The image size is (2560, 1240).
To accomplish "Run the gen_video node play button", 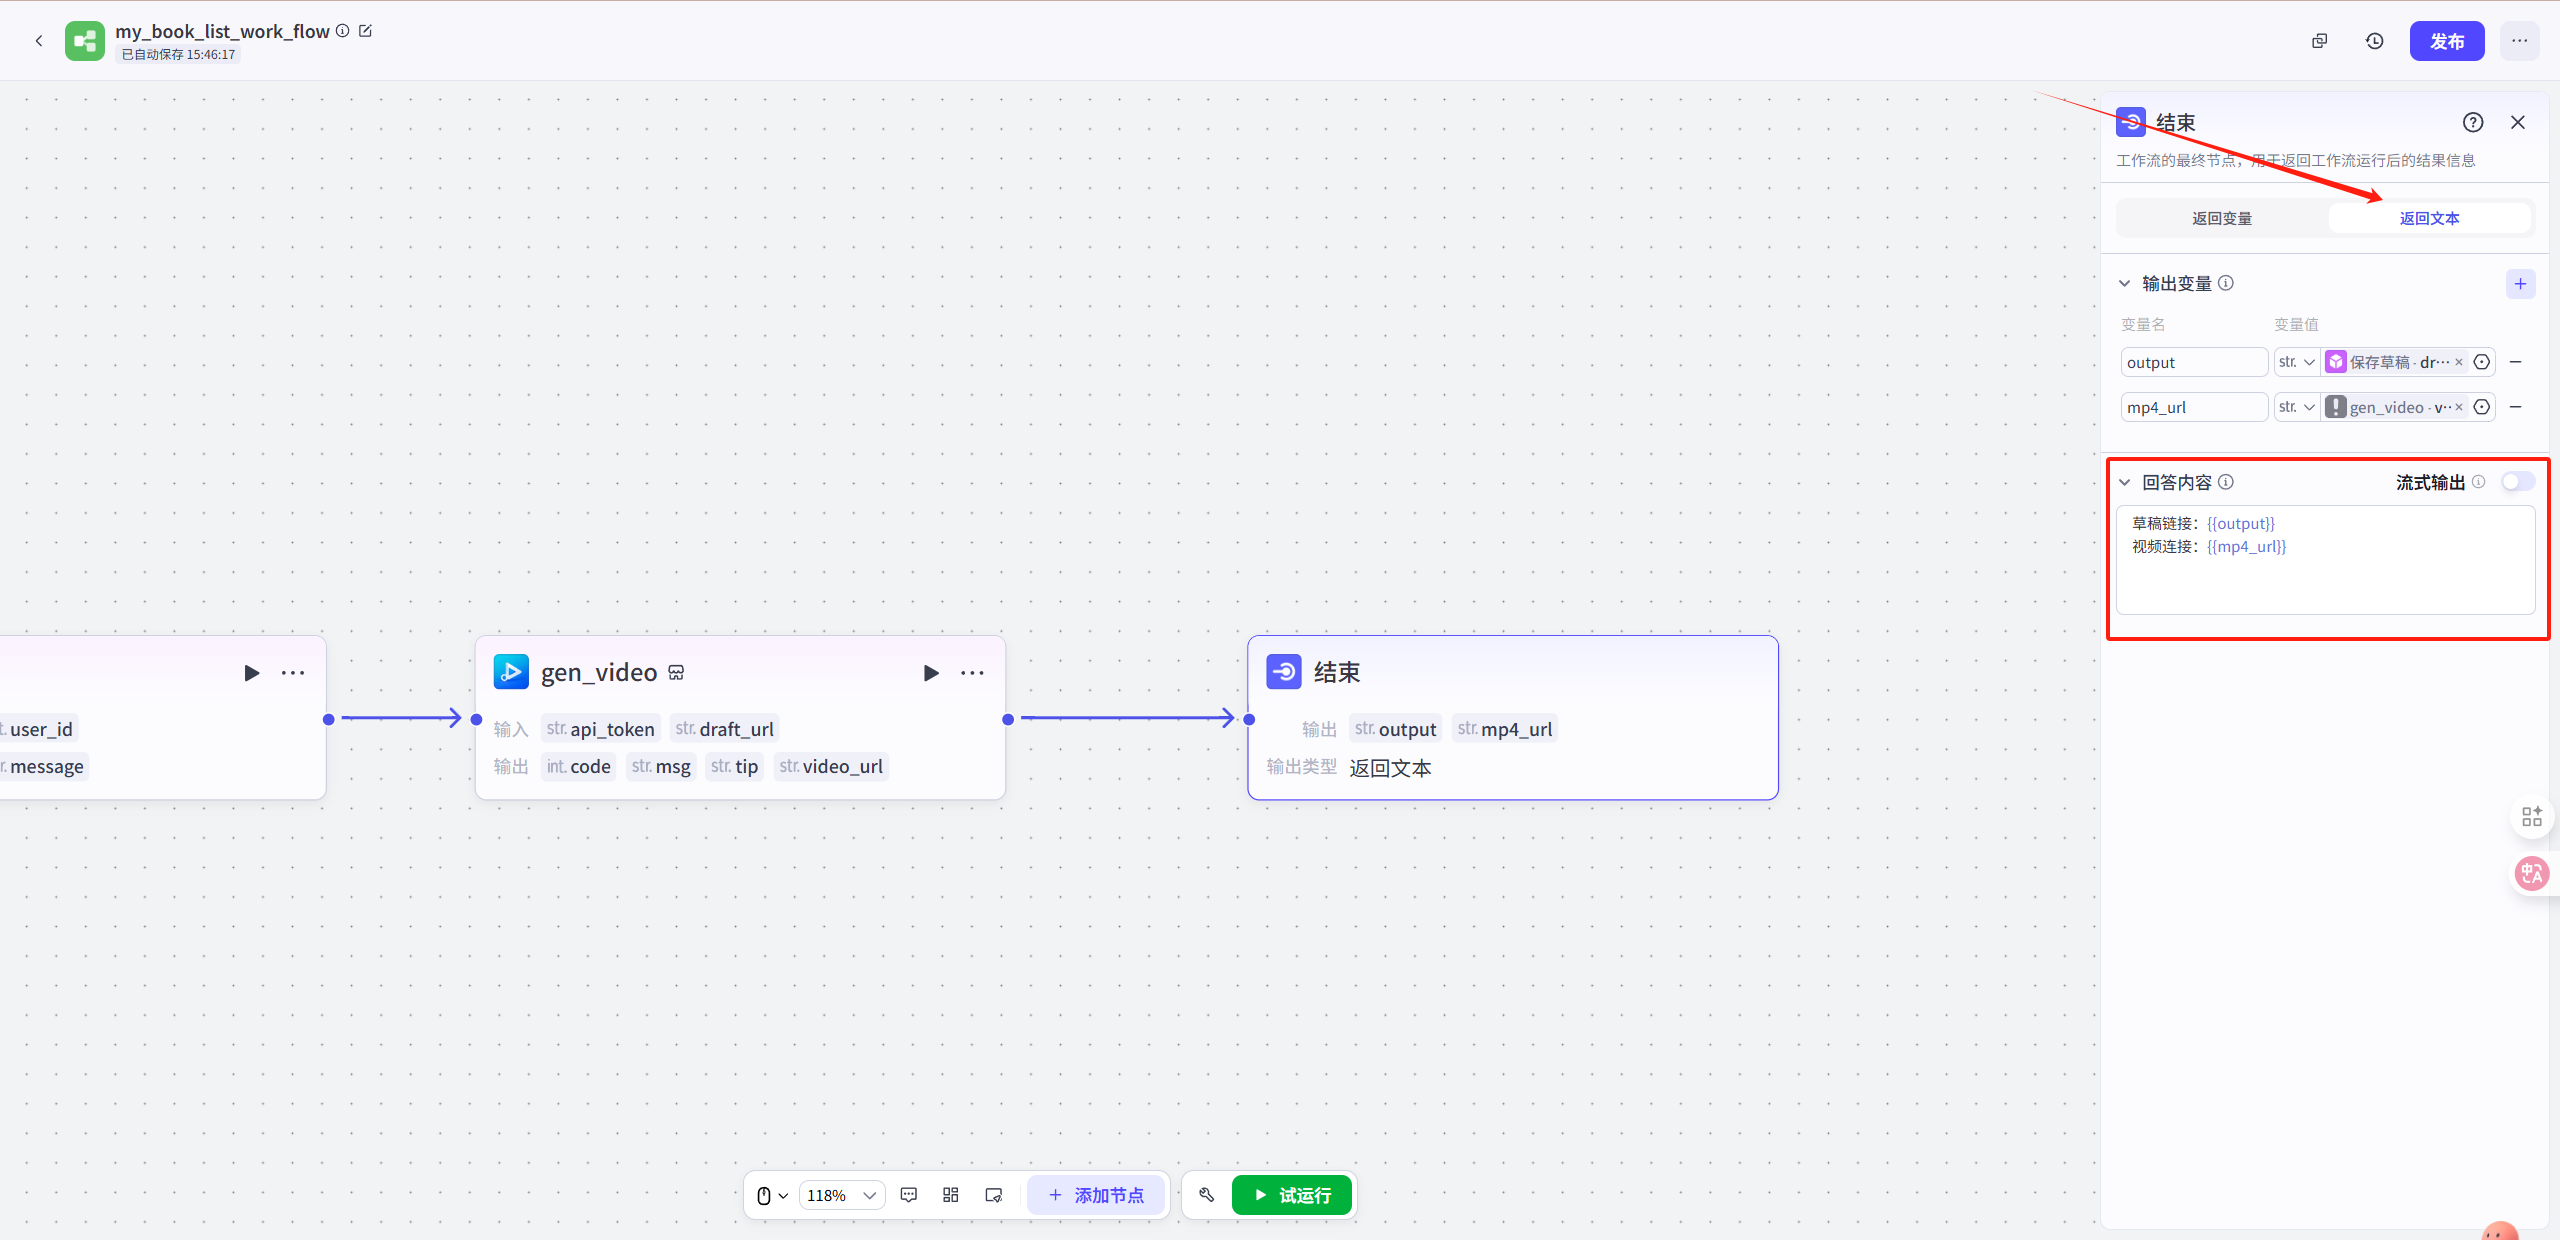I will pos(931,673).
